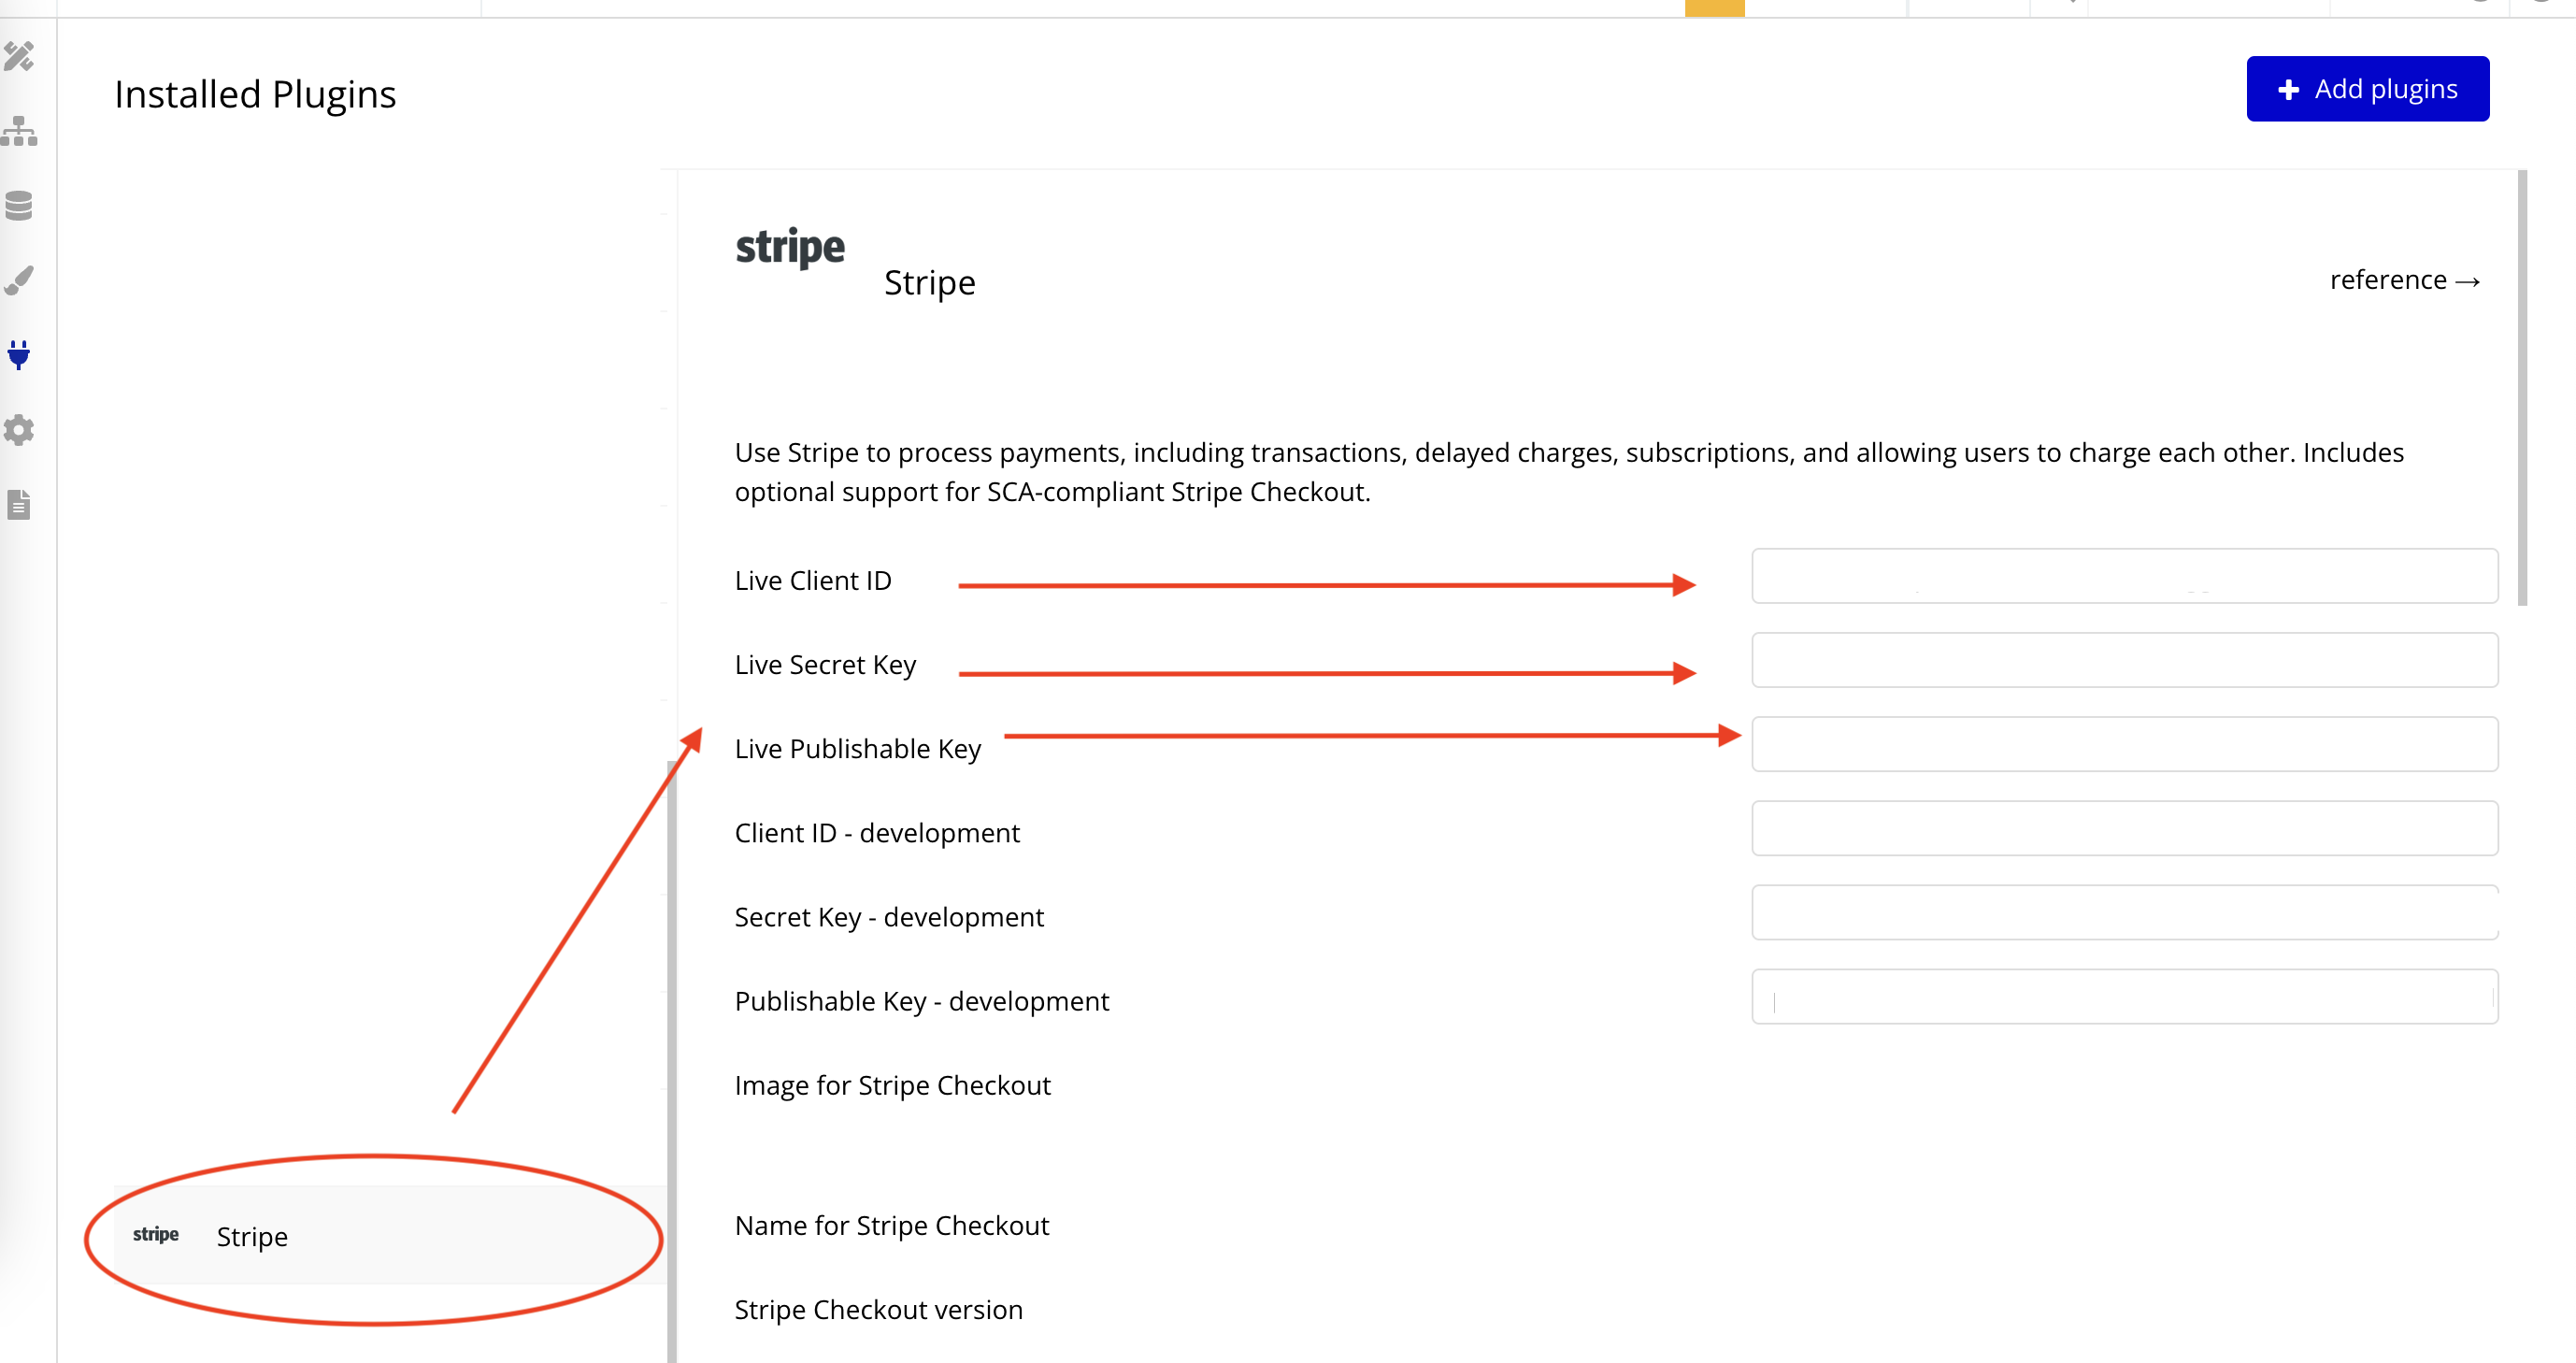Click the large Stripe logo in plugin header
Screen dimensions: 2576x1363
pyautogui.click(x=790, y=247)
